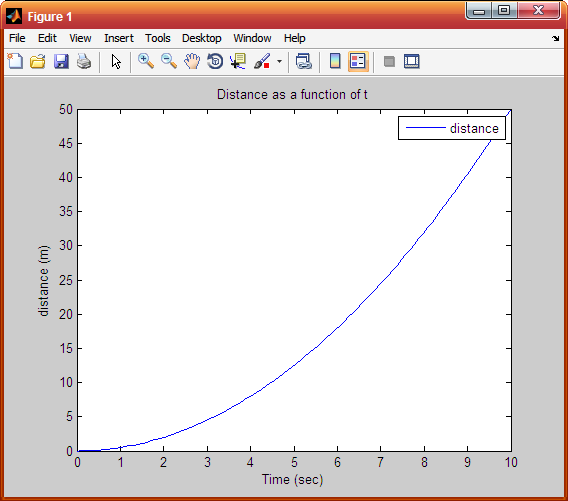Click the Link Plot icon
568x501 pixels.
pyautogui.click(x=304, y=61)
